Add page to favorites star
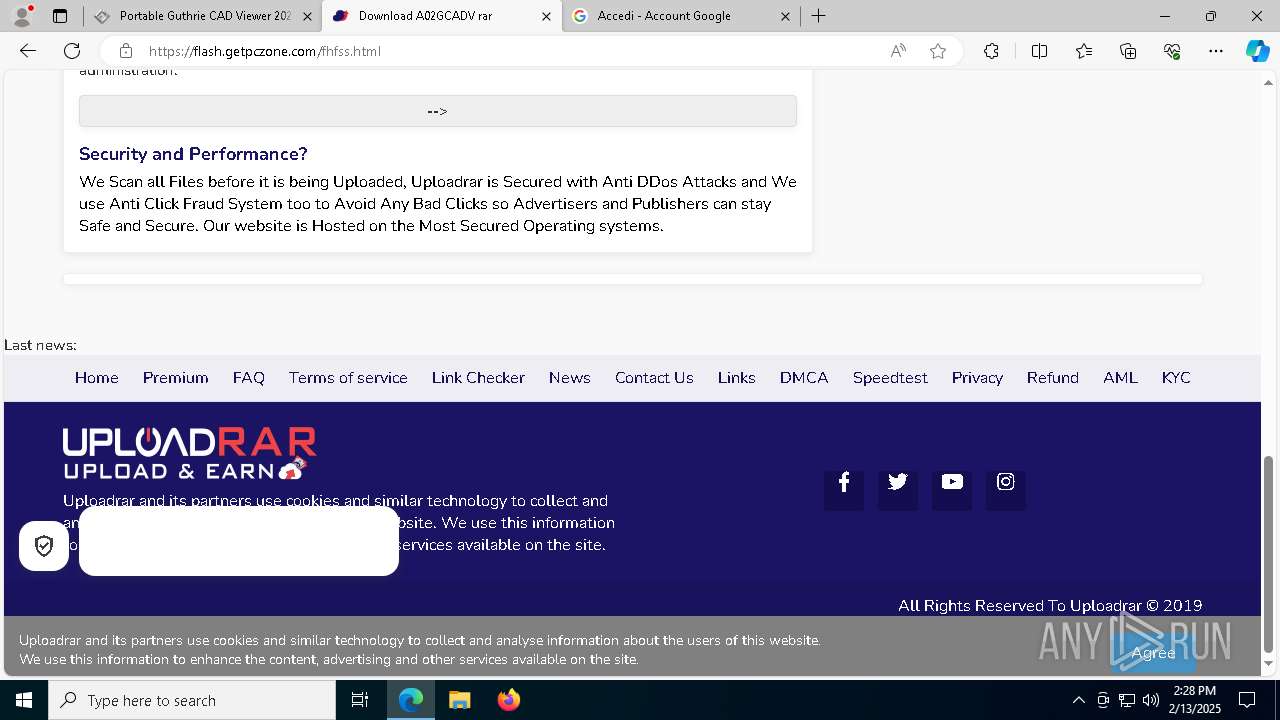The height and width of the screenshot is (720, 1280). (938, 51)
